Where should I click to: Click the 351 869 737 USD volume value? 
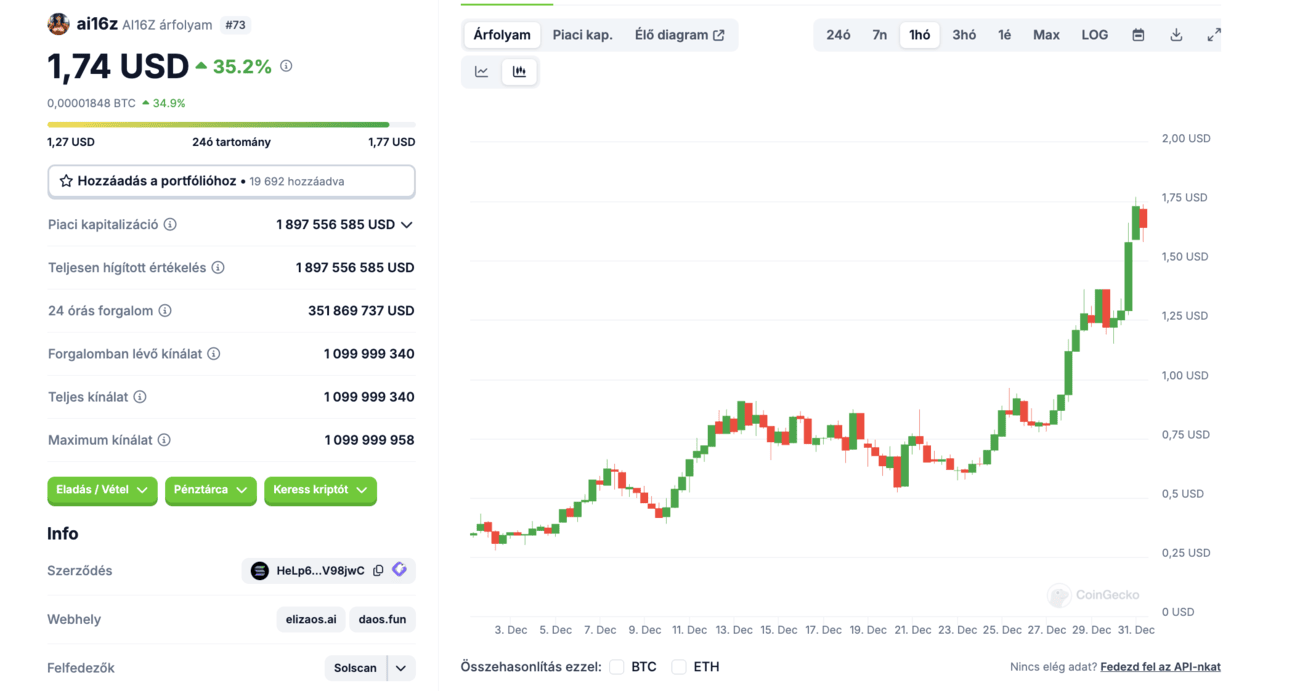point(361,311)
